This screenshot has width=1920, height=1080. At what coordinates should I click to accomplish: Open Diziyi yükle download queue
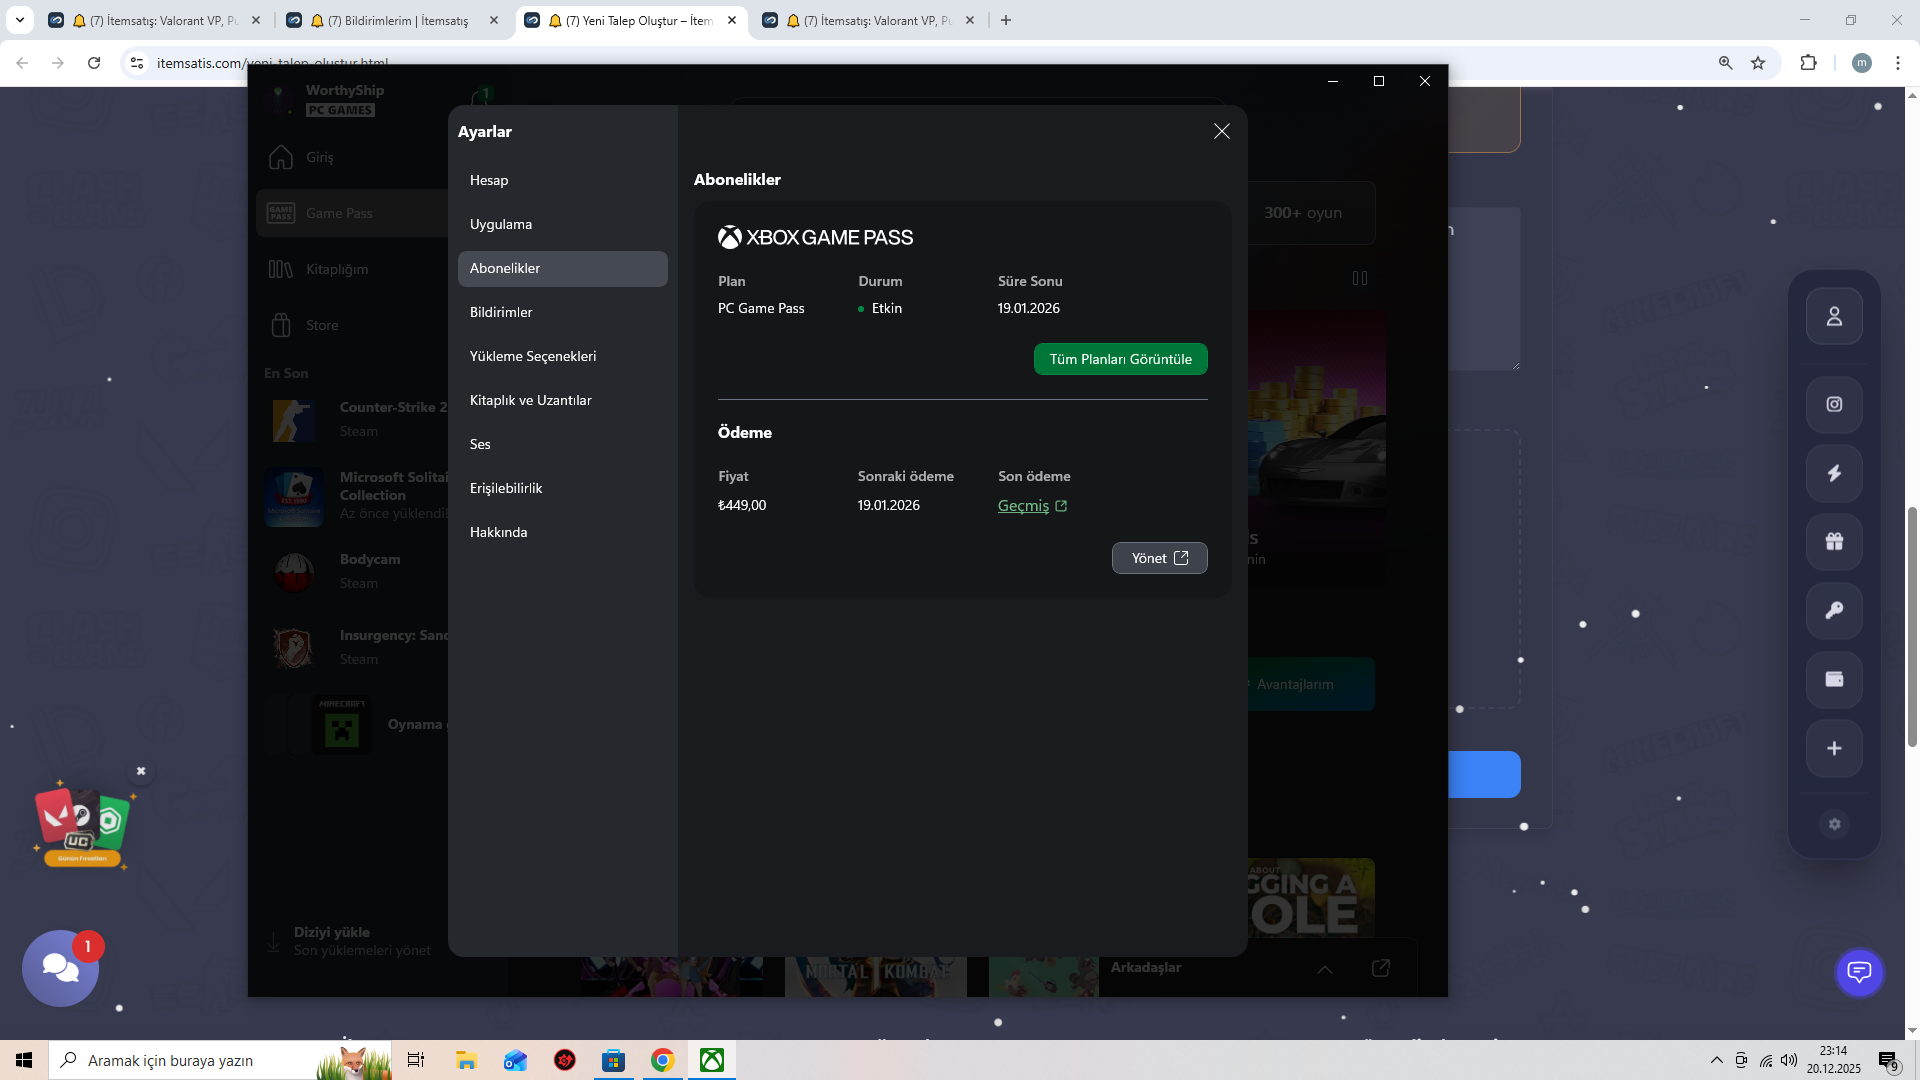[350, 941]
